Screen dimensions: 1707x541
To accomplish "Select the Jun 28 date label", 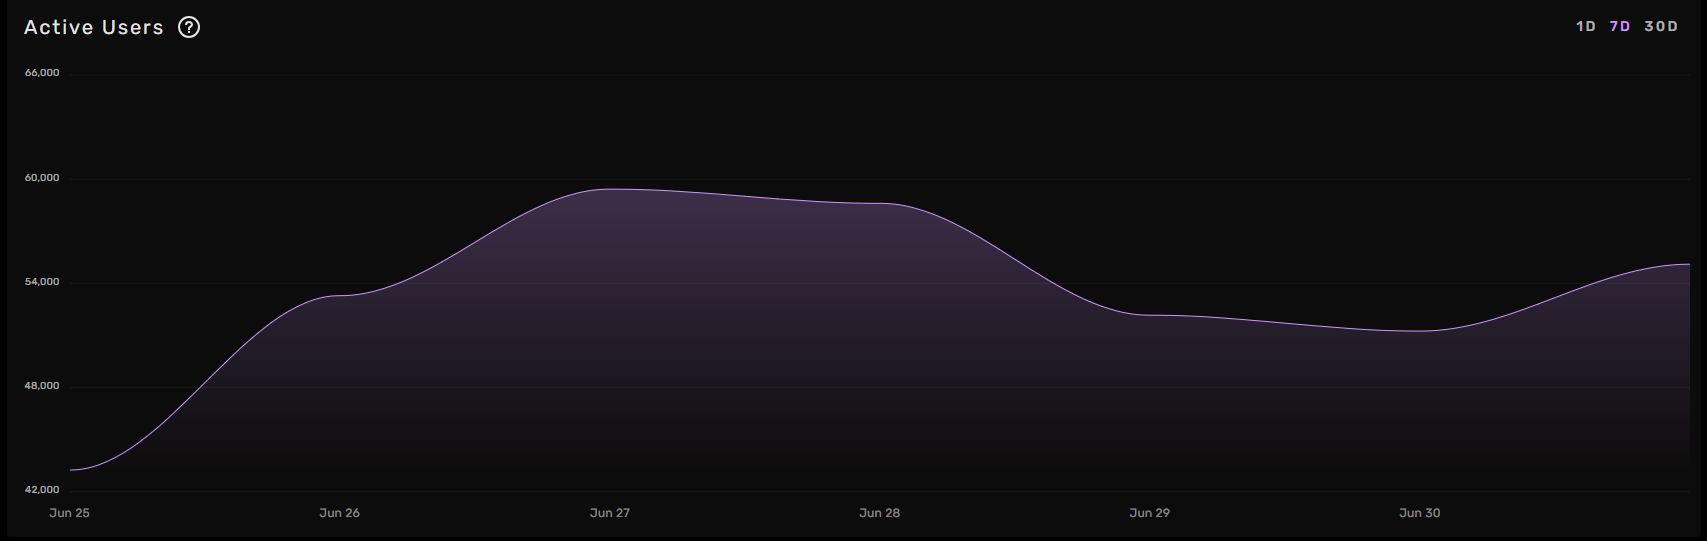I will (879, 513).
